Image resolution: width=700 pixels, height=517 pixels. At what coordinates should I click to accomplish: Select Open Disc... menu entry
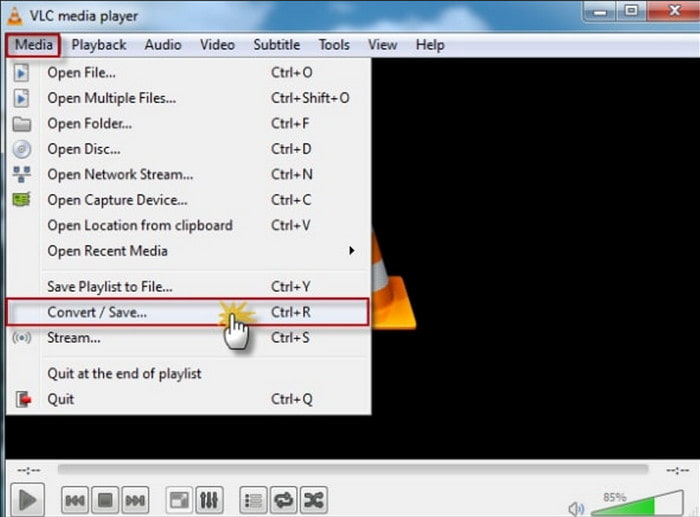click(188, 149)
